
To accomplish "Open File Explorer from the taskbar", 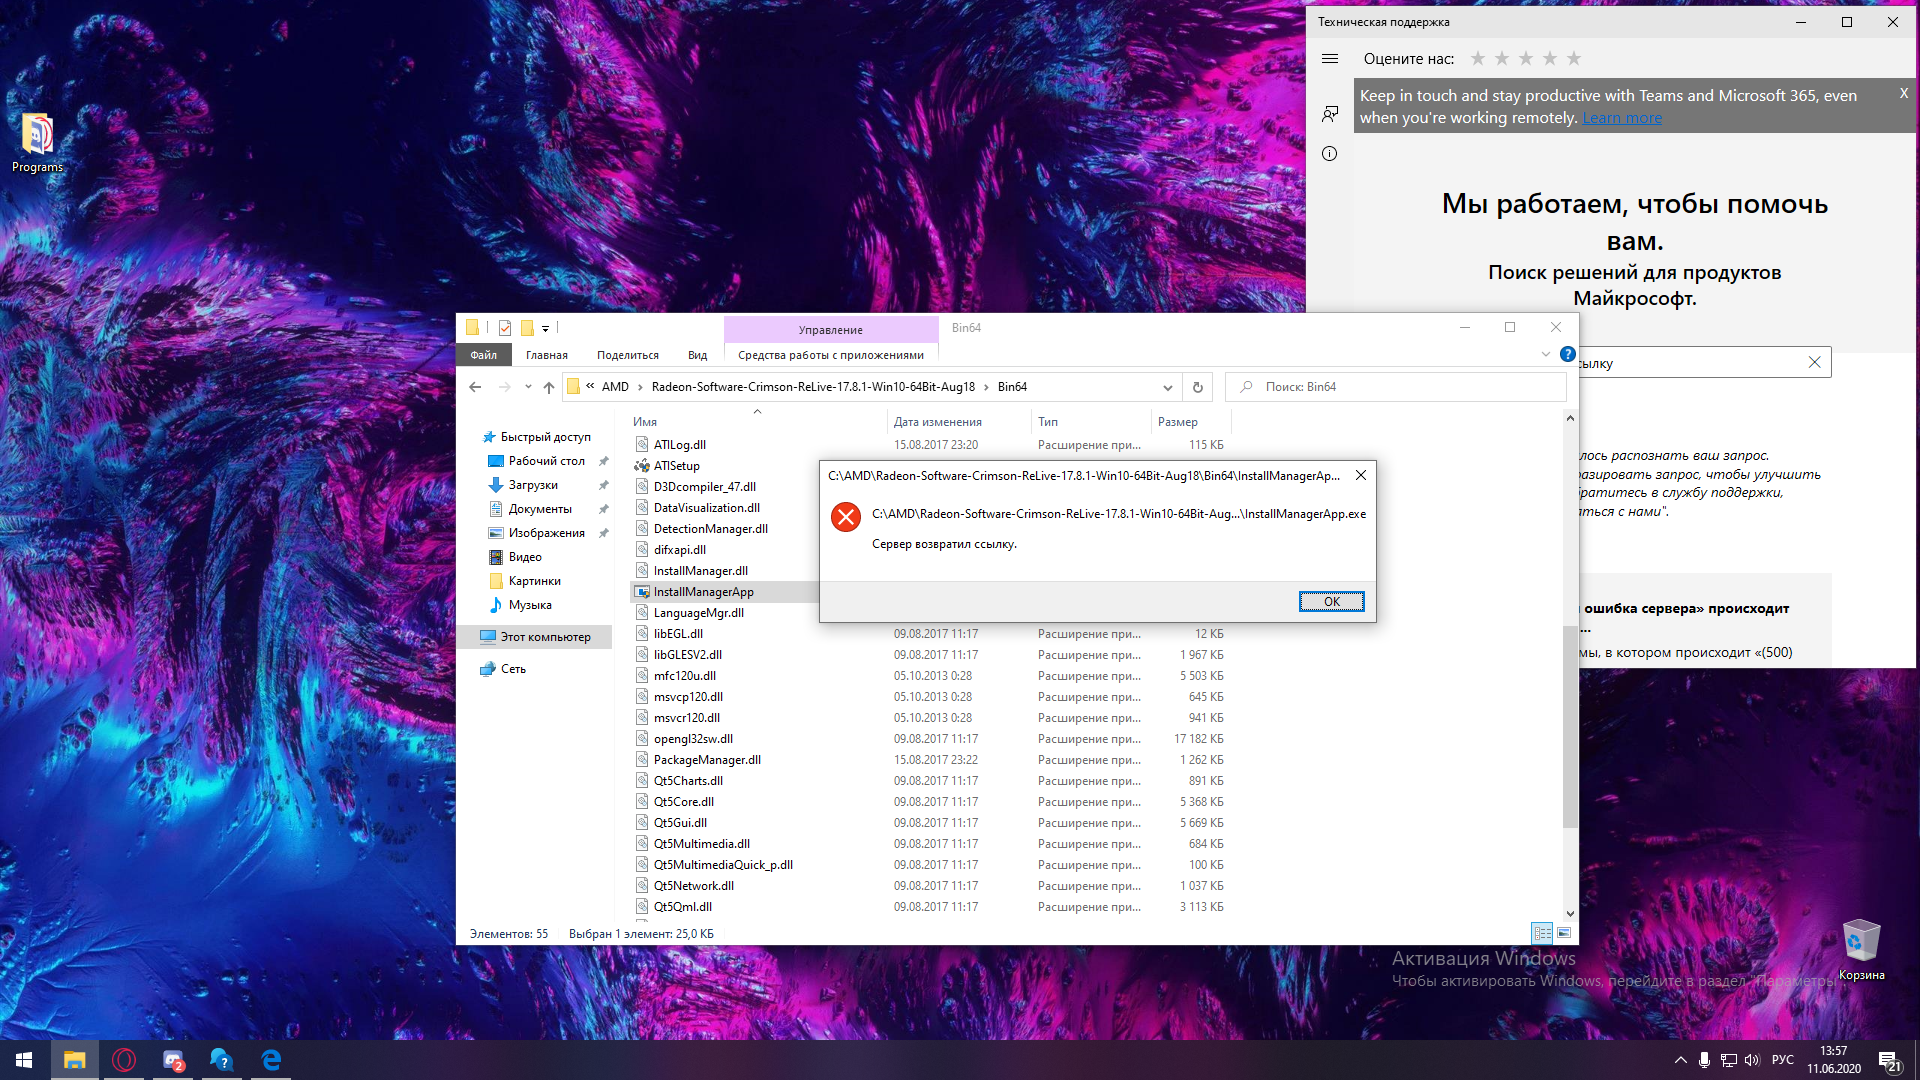I will [74, 1060].
